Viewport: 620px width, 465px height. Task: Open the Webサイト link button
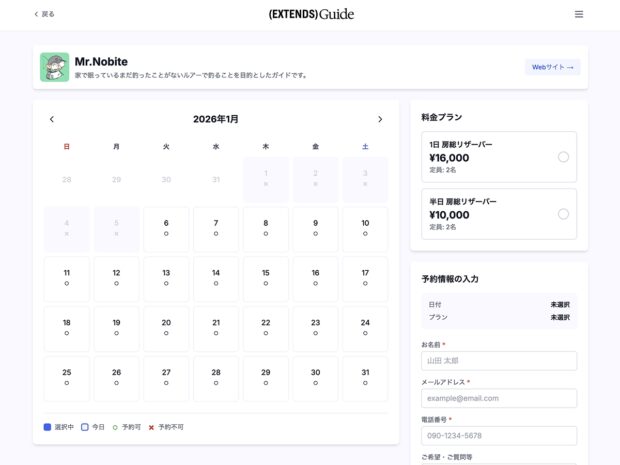[x=553, y=67]
